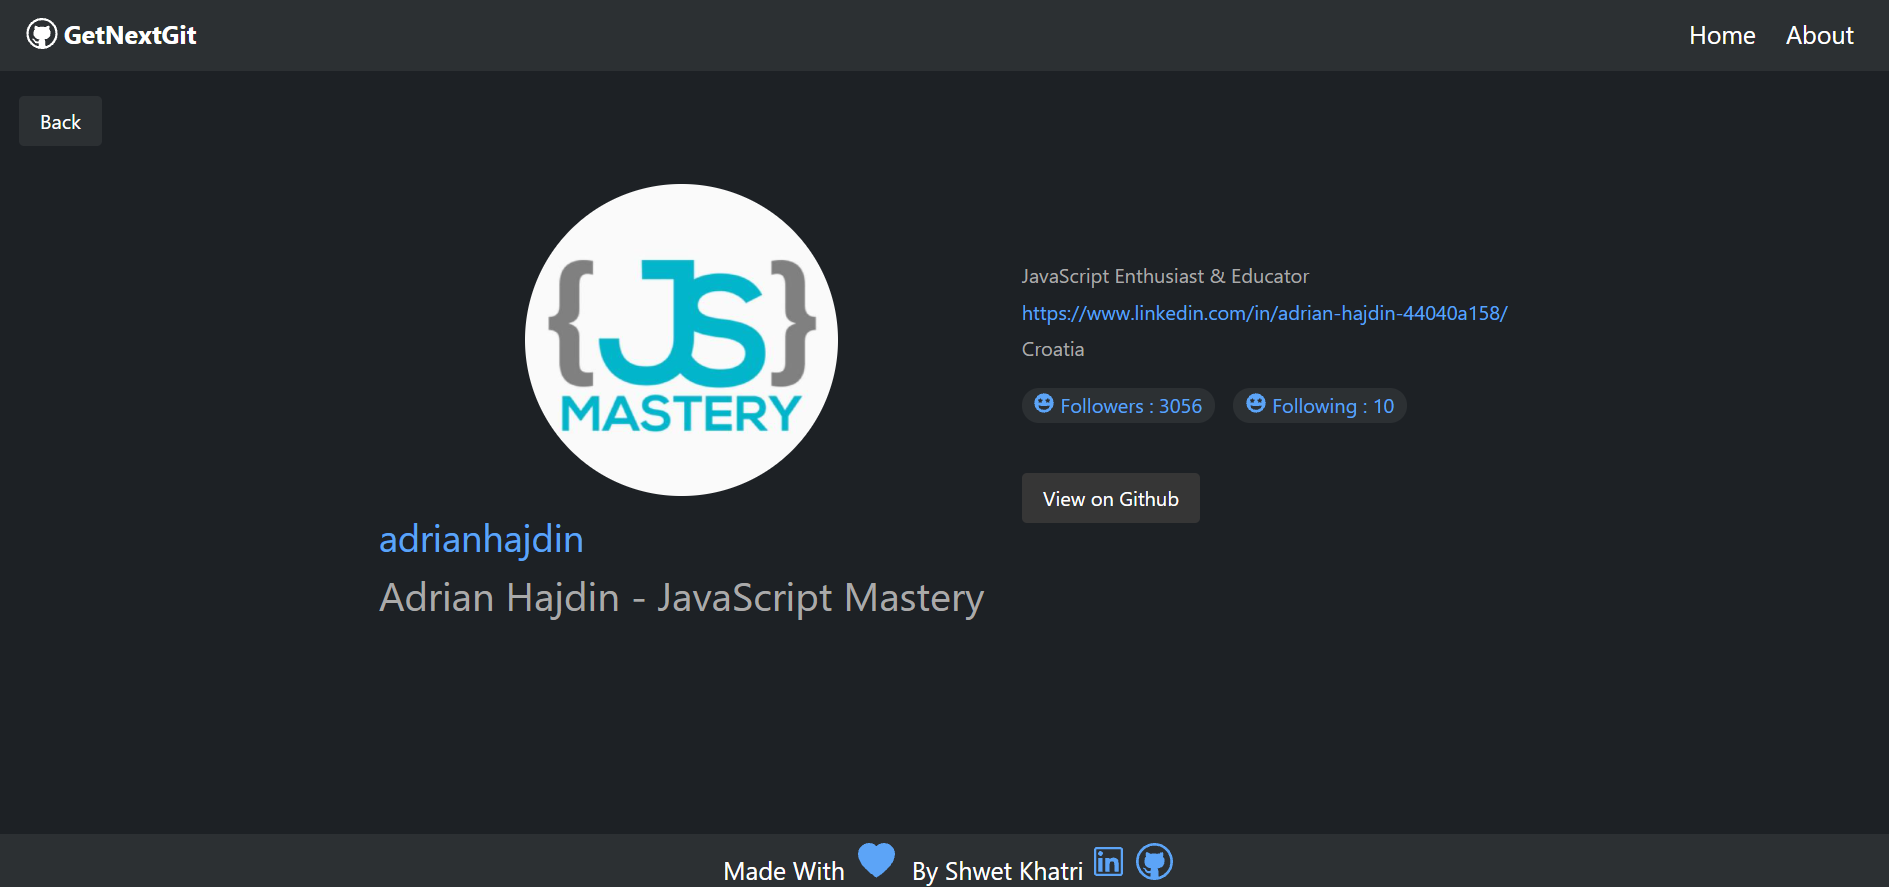Open the adrianhajdin username link
The image size is (1889, 887).
[481, 539]
